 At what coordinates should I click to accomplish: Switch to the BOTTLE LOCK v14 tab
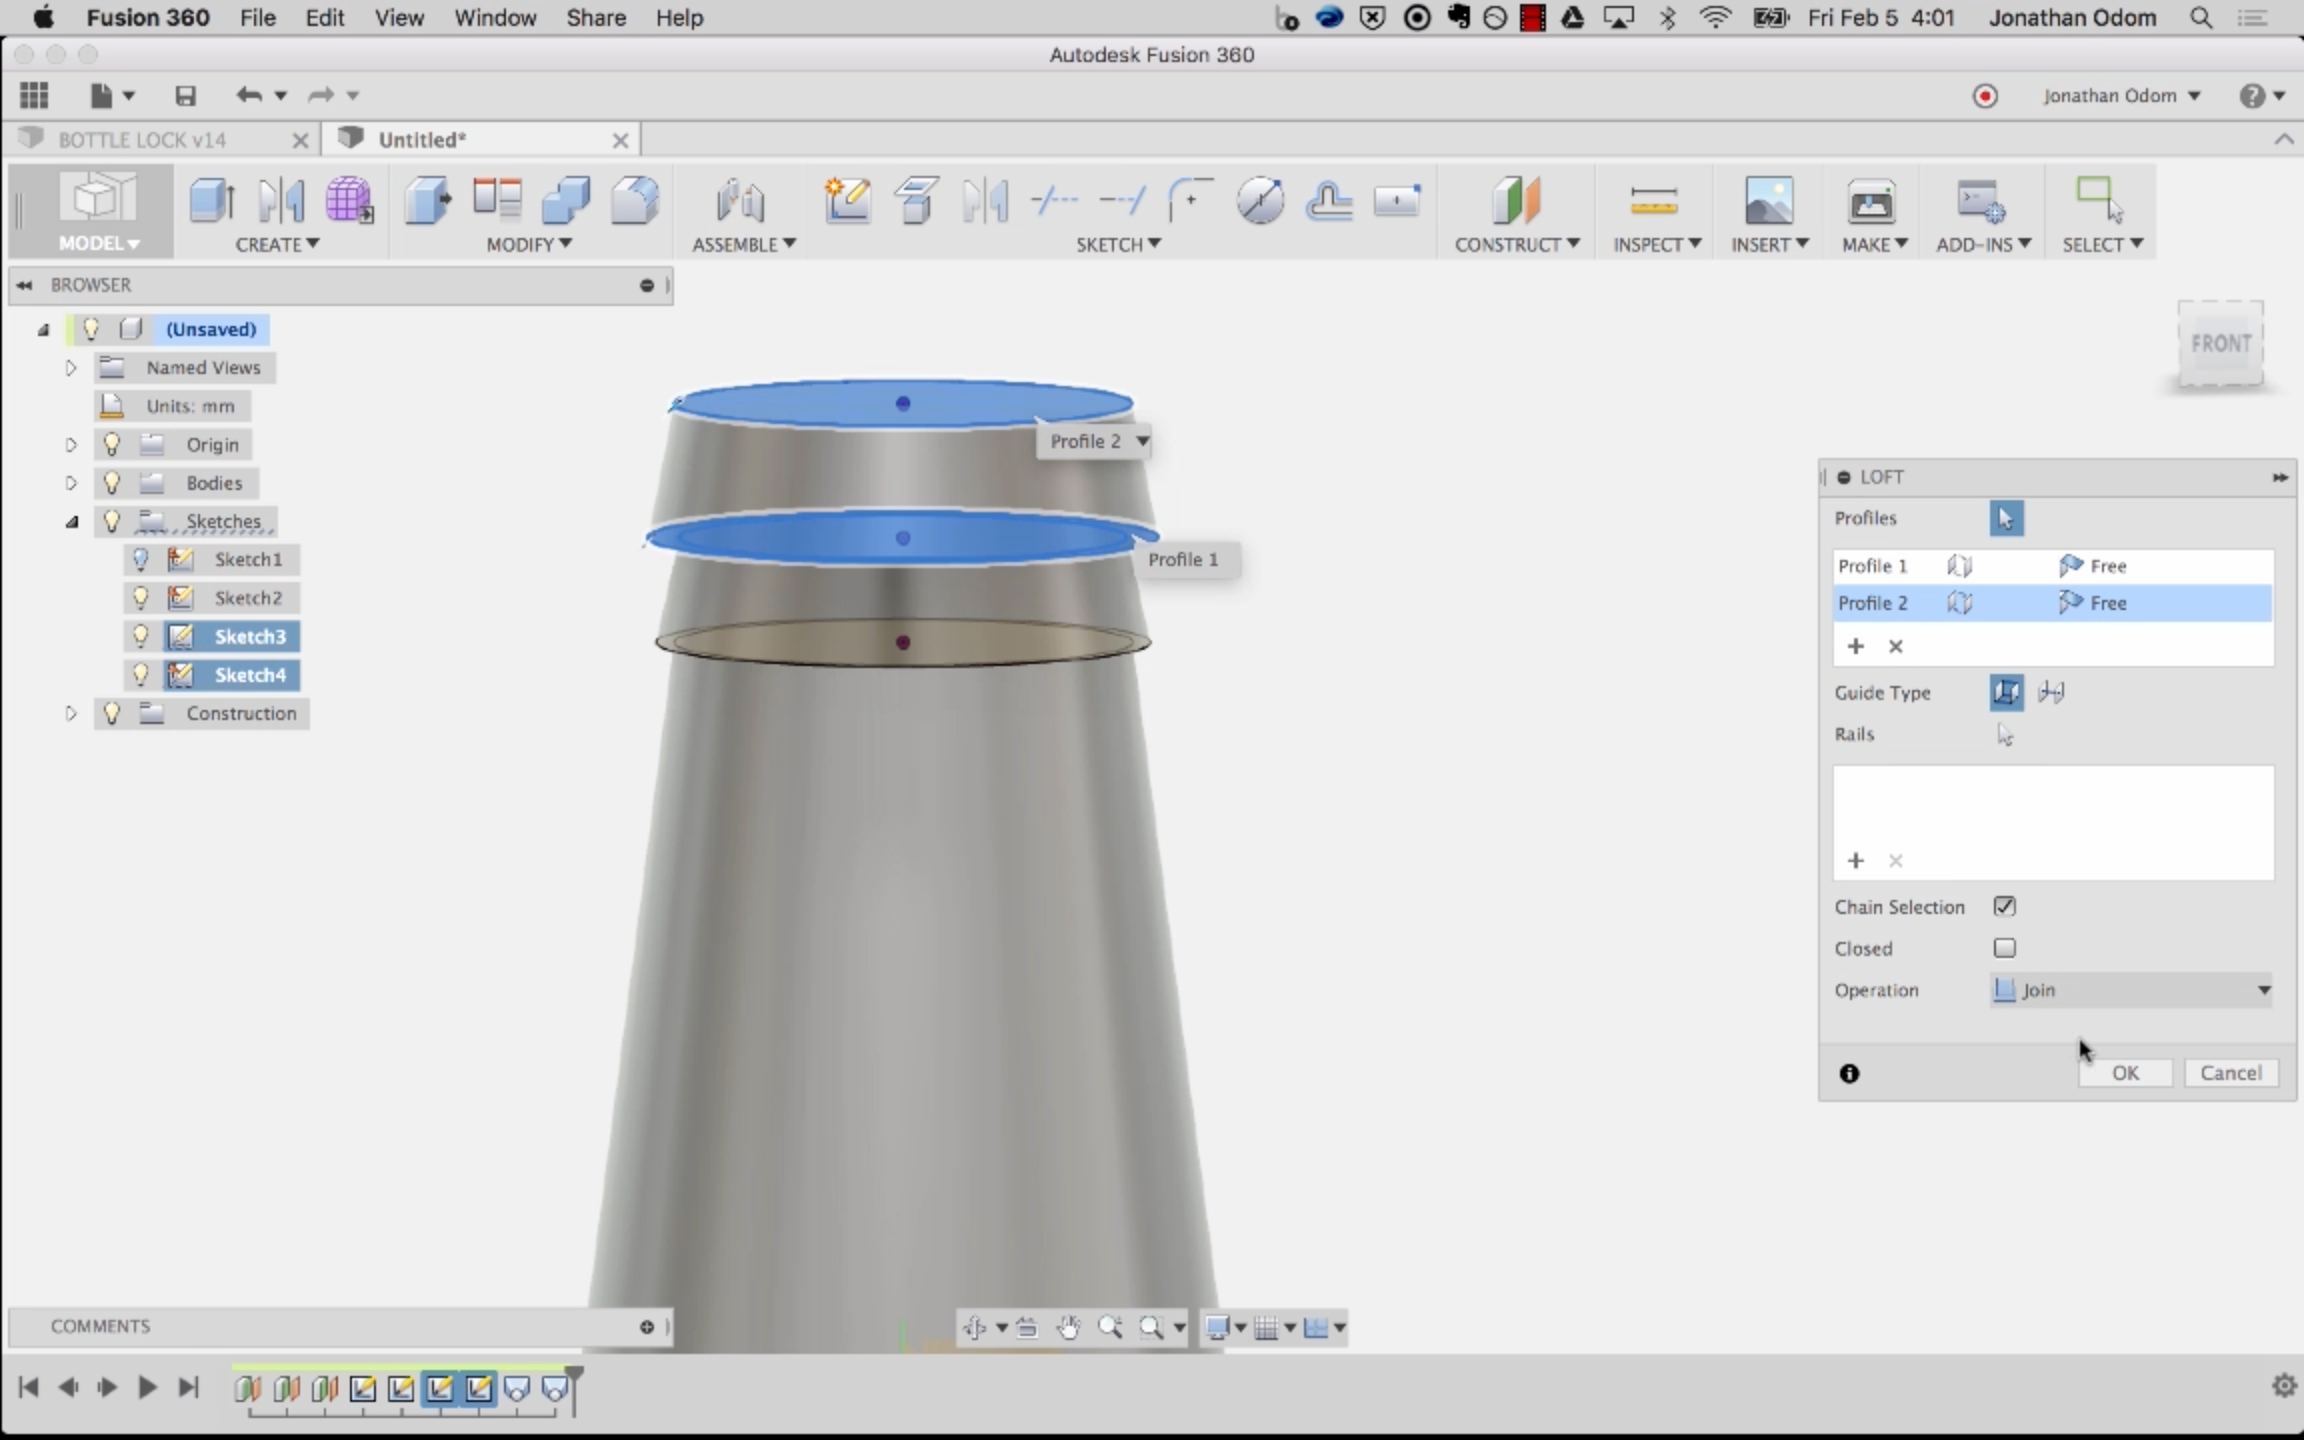(x=142, y=140)
